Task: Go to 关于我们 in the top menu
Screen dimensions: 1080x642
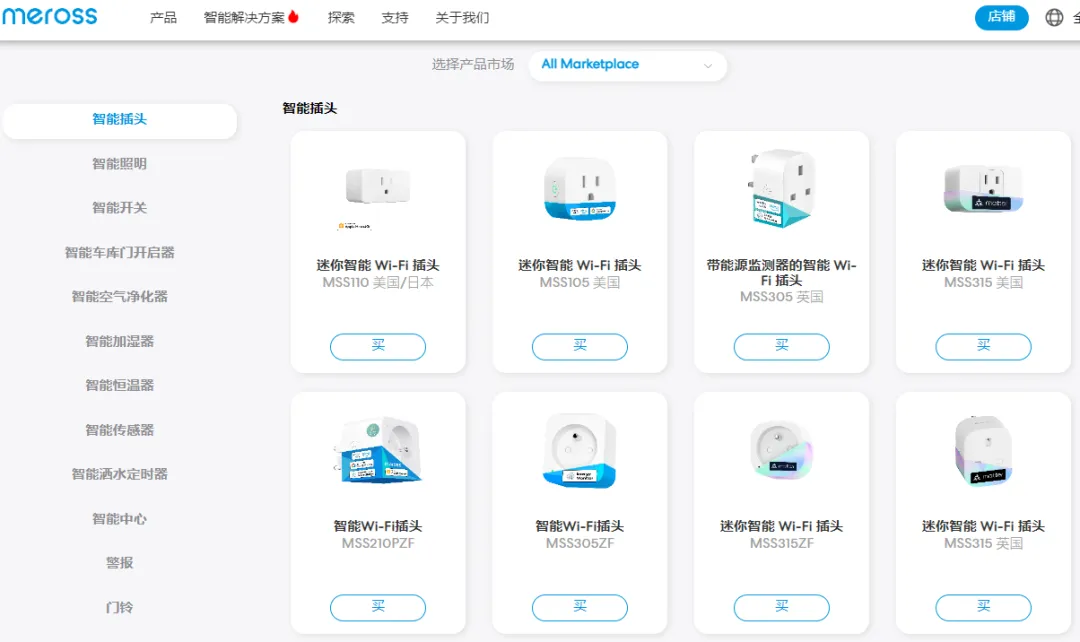Action: (x=462, y=18)
